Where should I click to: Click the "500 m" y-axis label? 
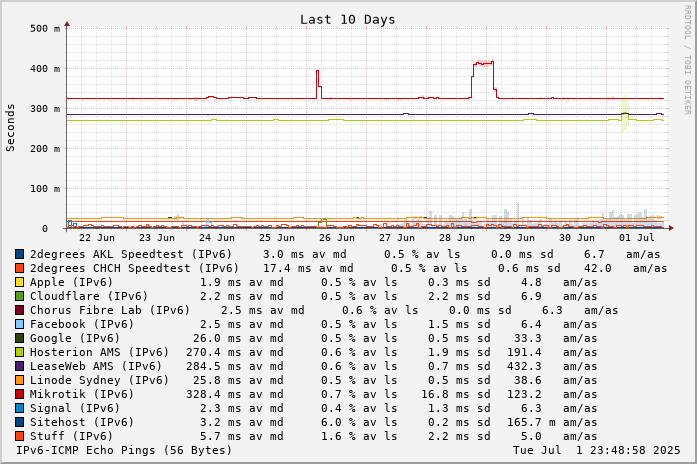point(45,28)
